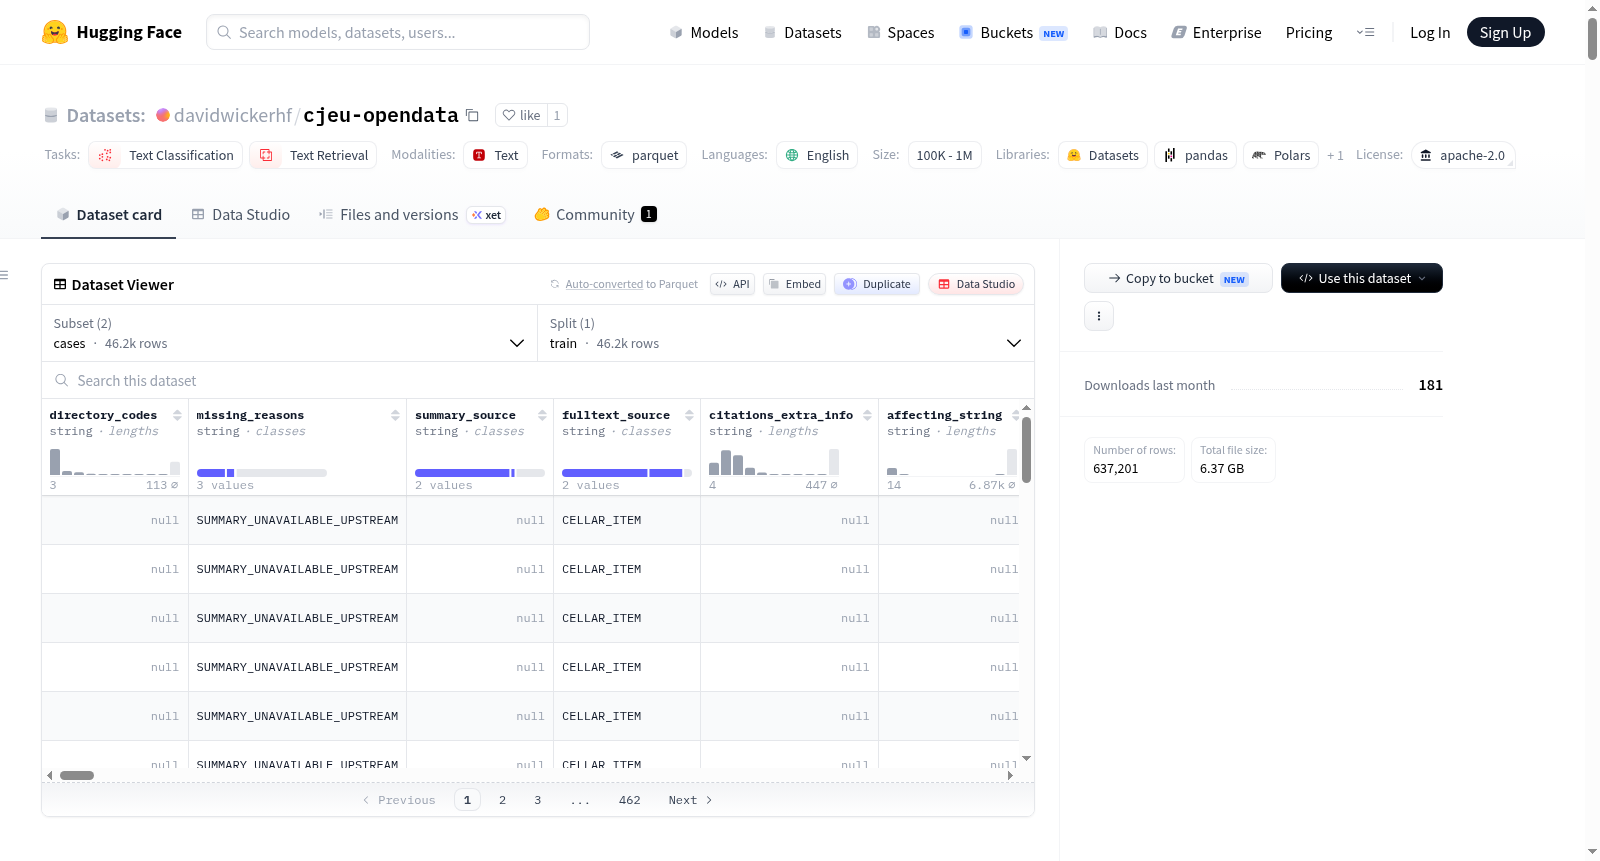Select the parquet format tag
Screen dimensions: 1600x861
[x=644, y=155]
